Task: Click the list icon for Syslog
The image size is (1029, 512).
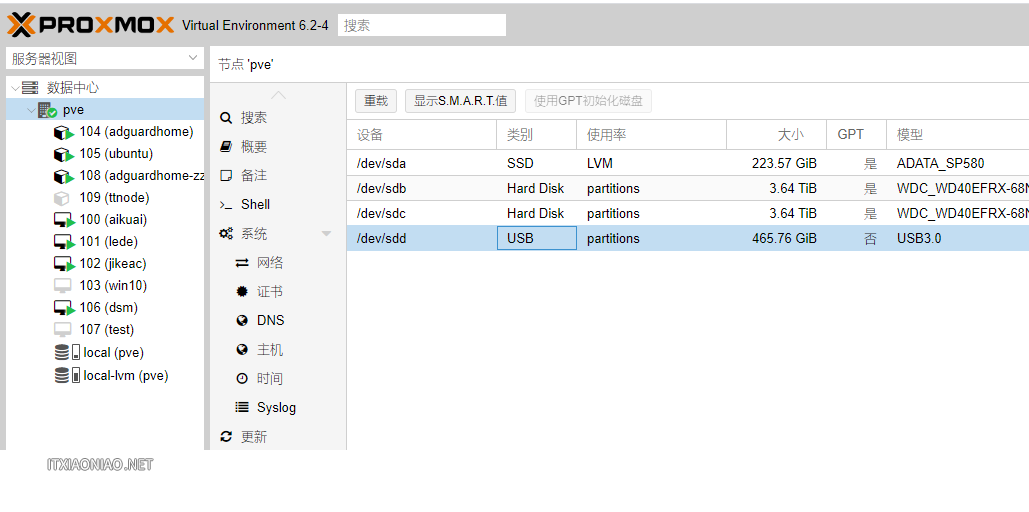Action: pos(242,407)
